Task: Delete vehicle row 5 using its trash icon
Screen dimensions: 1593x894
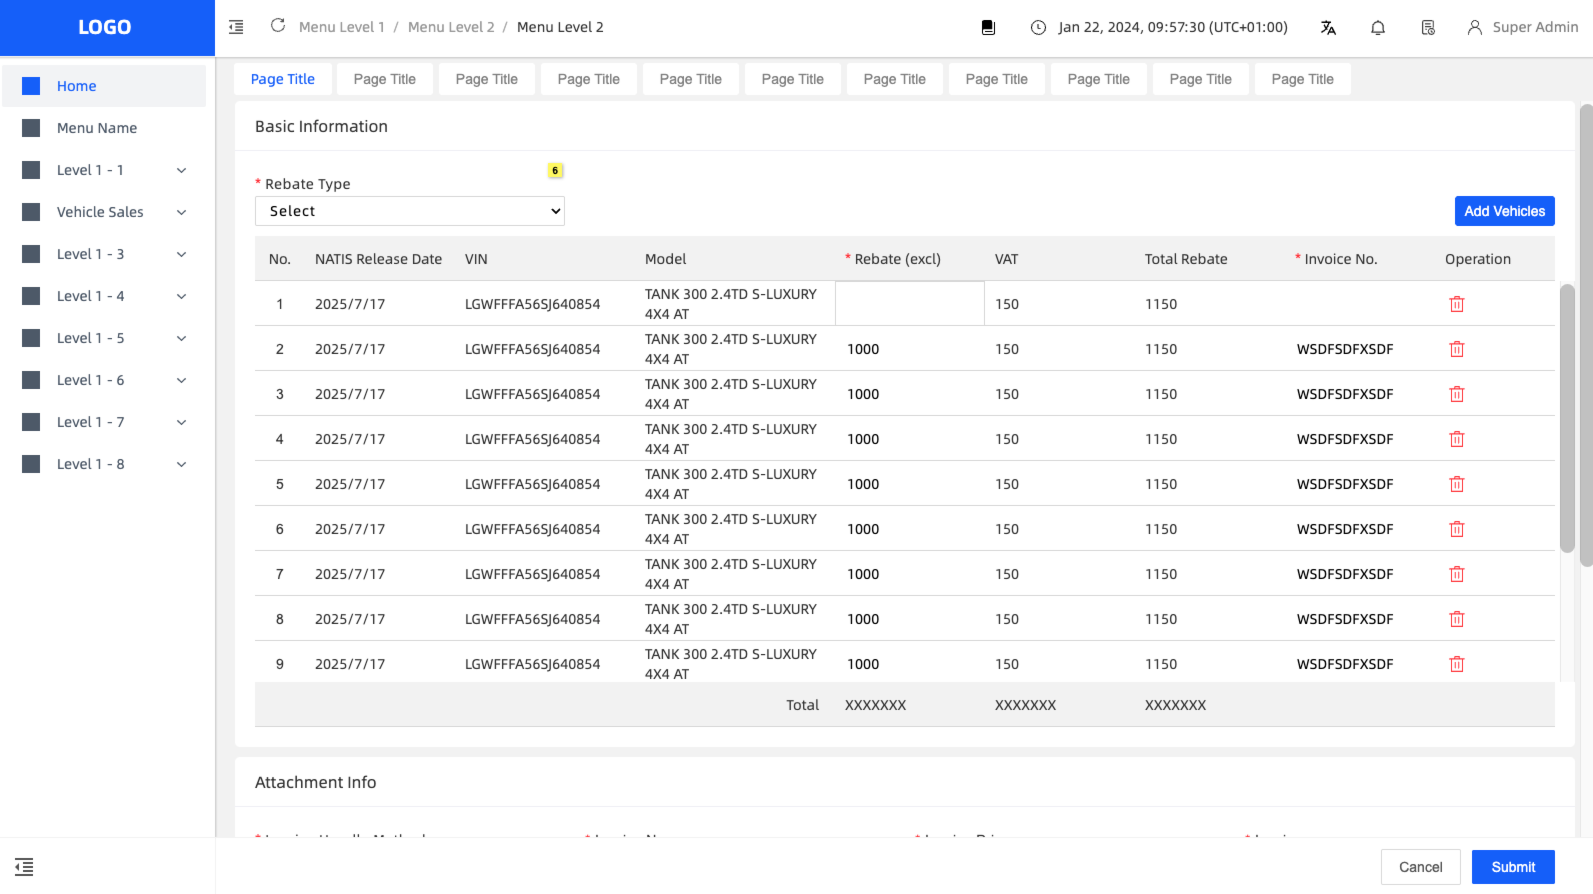Action: (x=1457, y=484)
